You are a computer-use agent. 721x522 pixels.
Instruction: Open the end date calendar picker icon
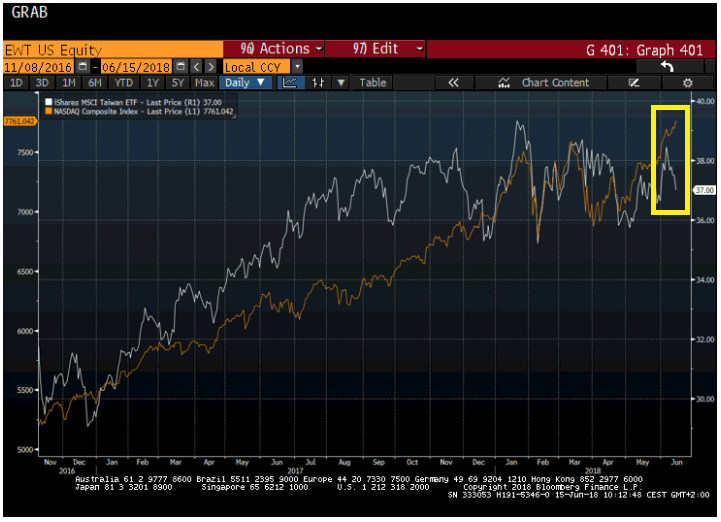click(x=181, y=67)
